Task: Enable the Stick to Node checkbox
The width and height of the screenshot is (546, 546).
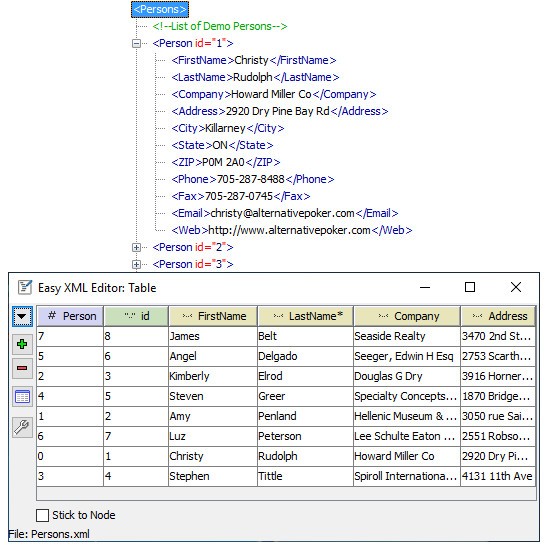Action: (42, 515)
